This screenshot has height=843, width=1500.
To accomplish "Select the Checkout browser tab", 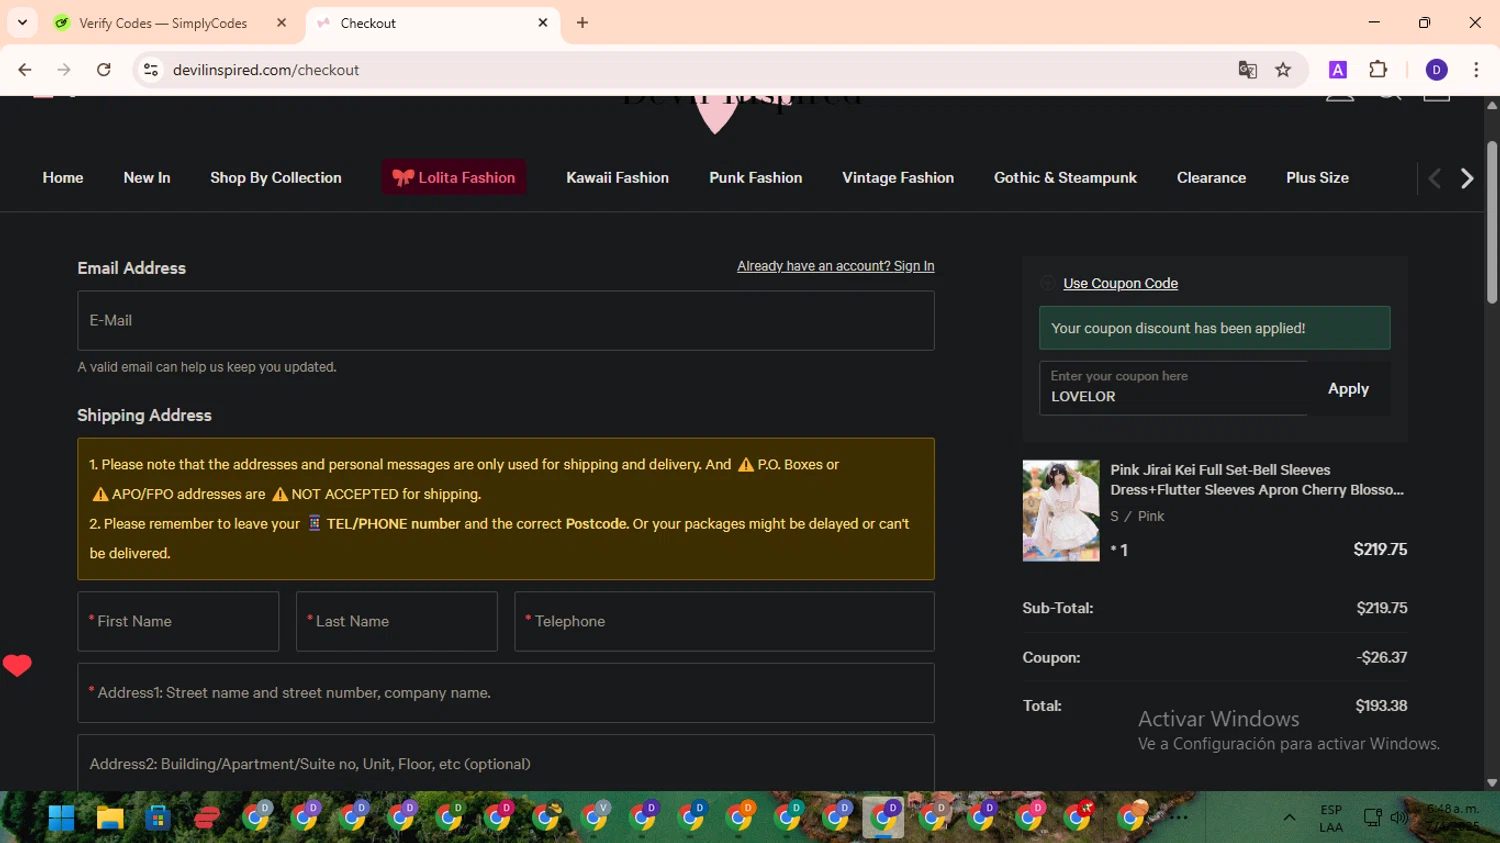I will [x=432, y=23].
